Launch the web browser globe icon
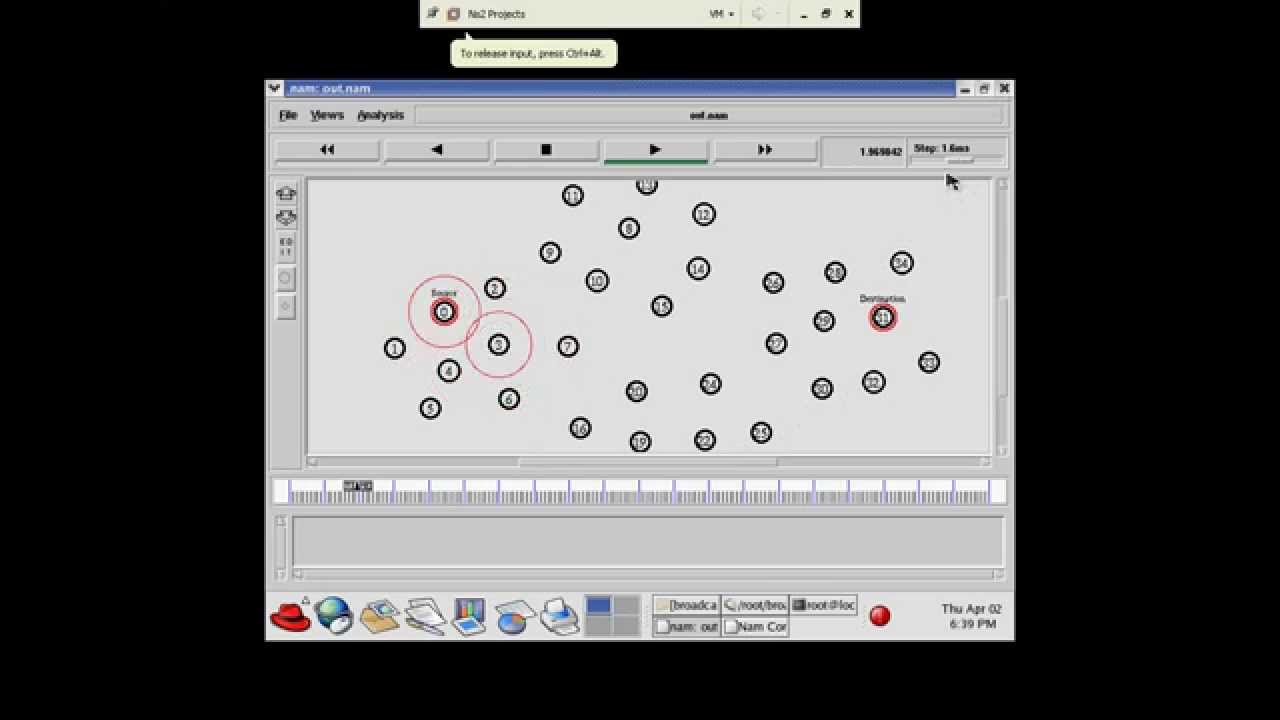The height and width of the screenshot is (720, 1280). [x=334, y=616]
